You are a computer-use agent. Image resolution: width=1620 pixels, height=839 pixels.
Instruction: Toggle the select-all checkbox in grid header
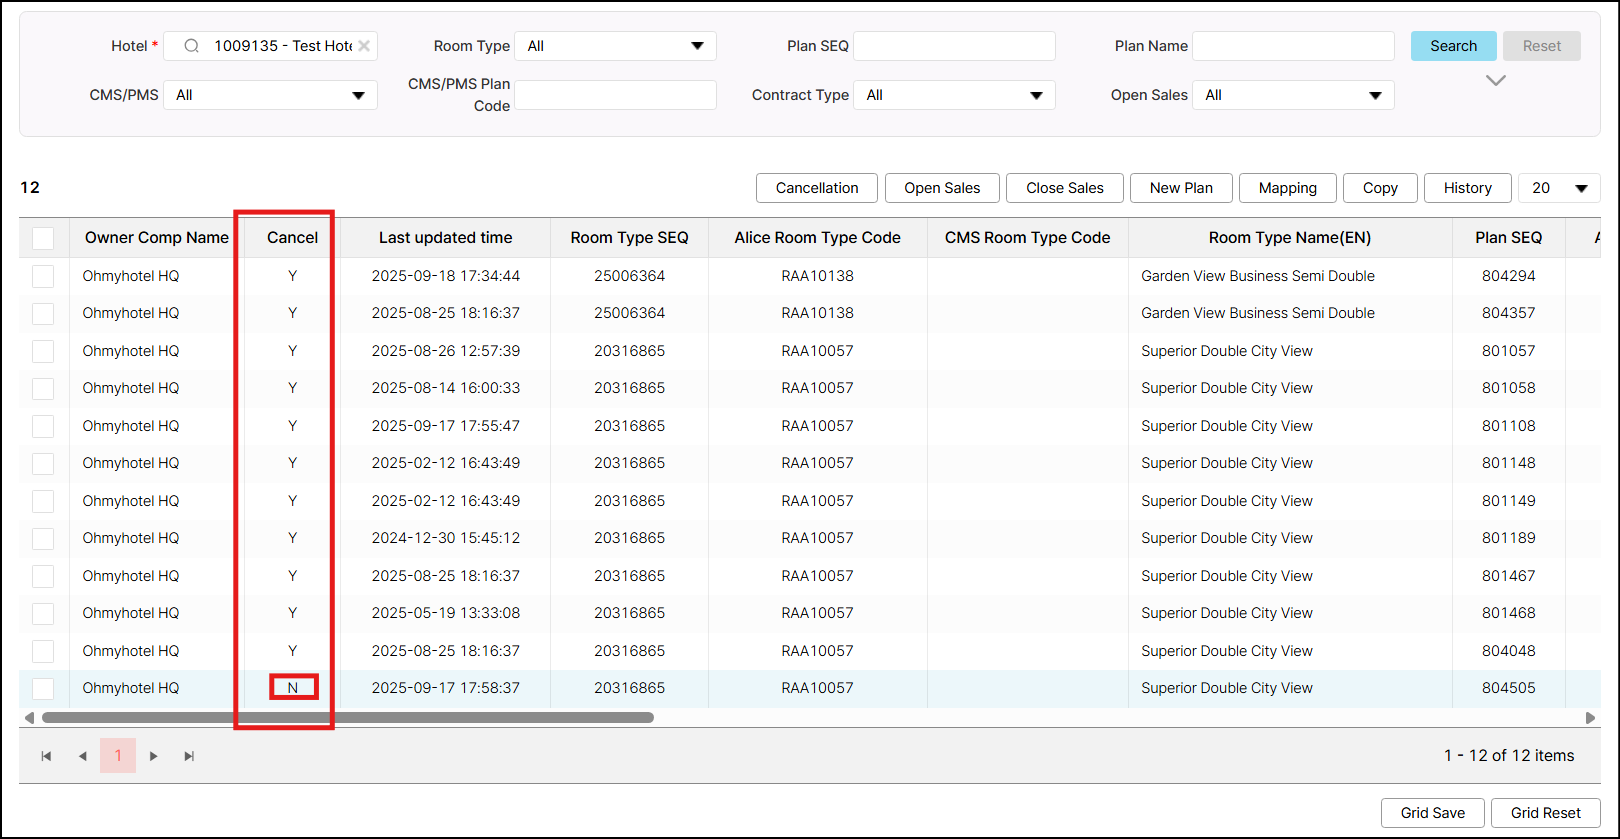(x=43, y=238)
